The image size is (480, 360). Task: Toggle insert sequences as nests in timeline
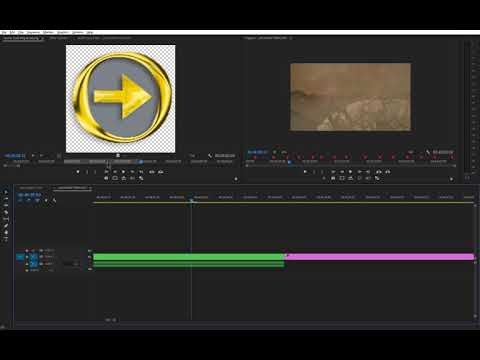click(20, 200)
